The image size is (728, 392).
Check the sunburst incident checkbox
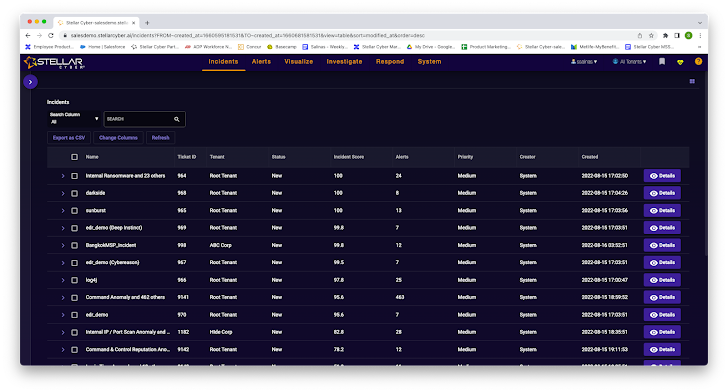click(74, 211)
